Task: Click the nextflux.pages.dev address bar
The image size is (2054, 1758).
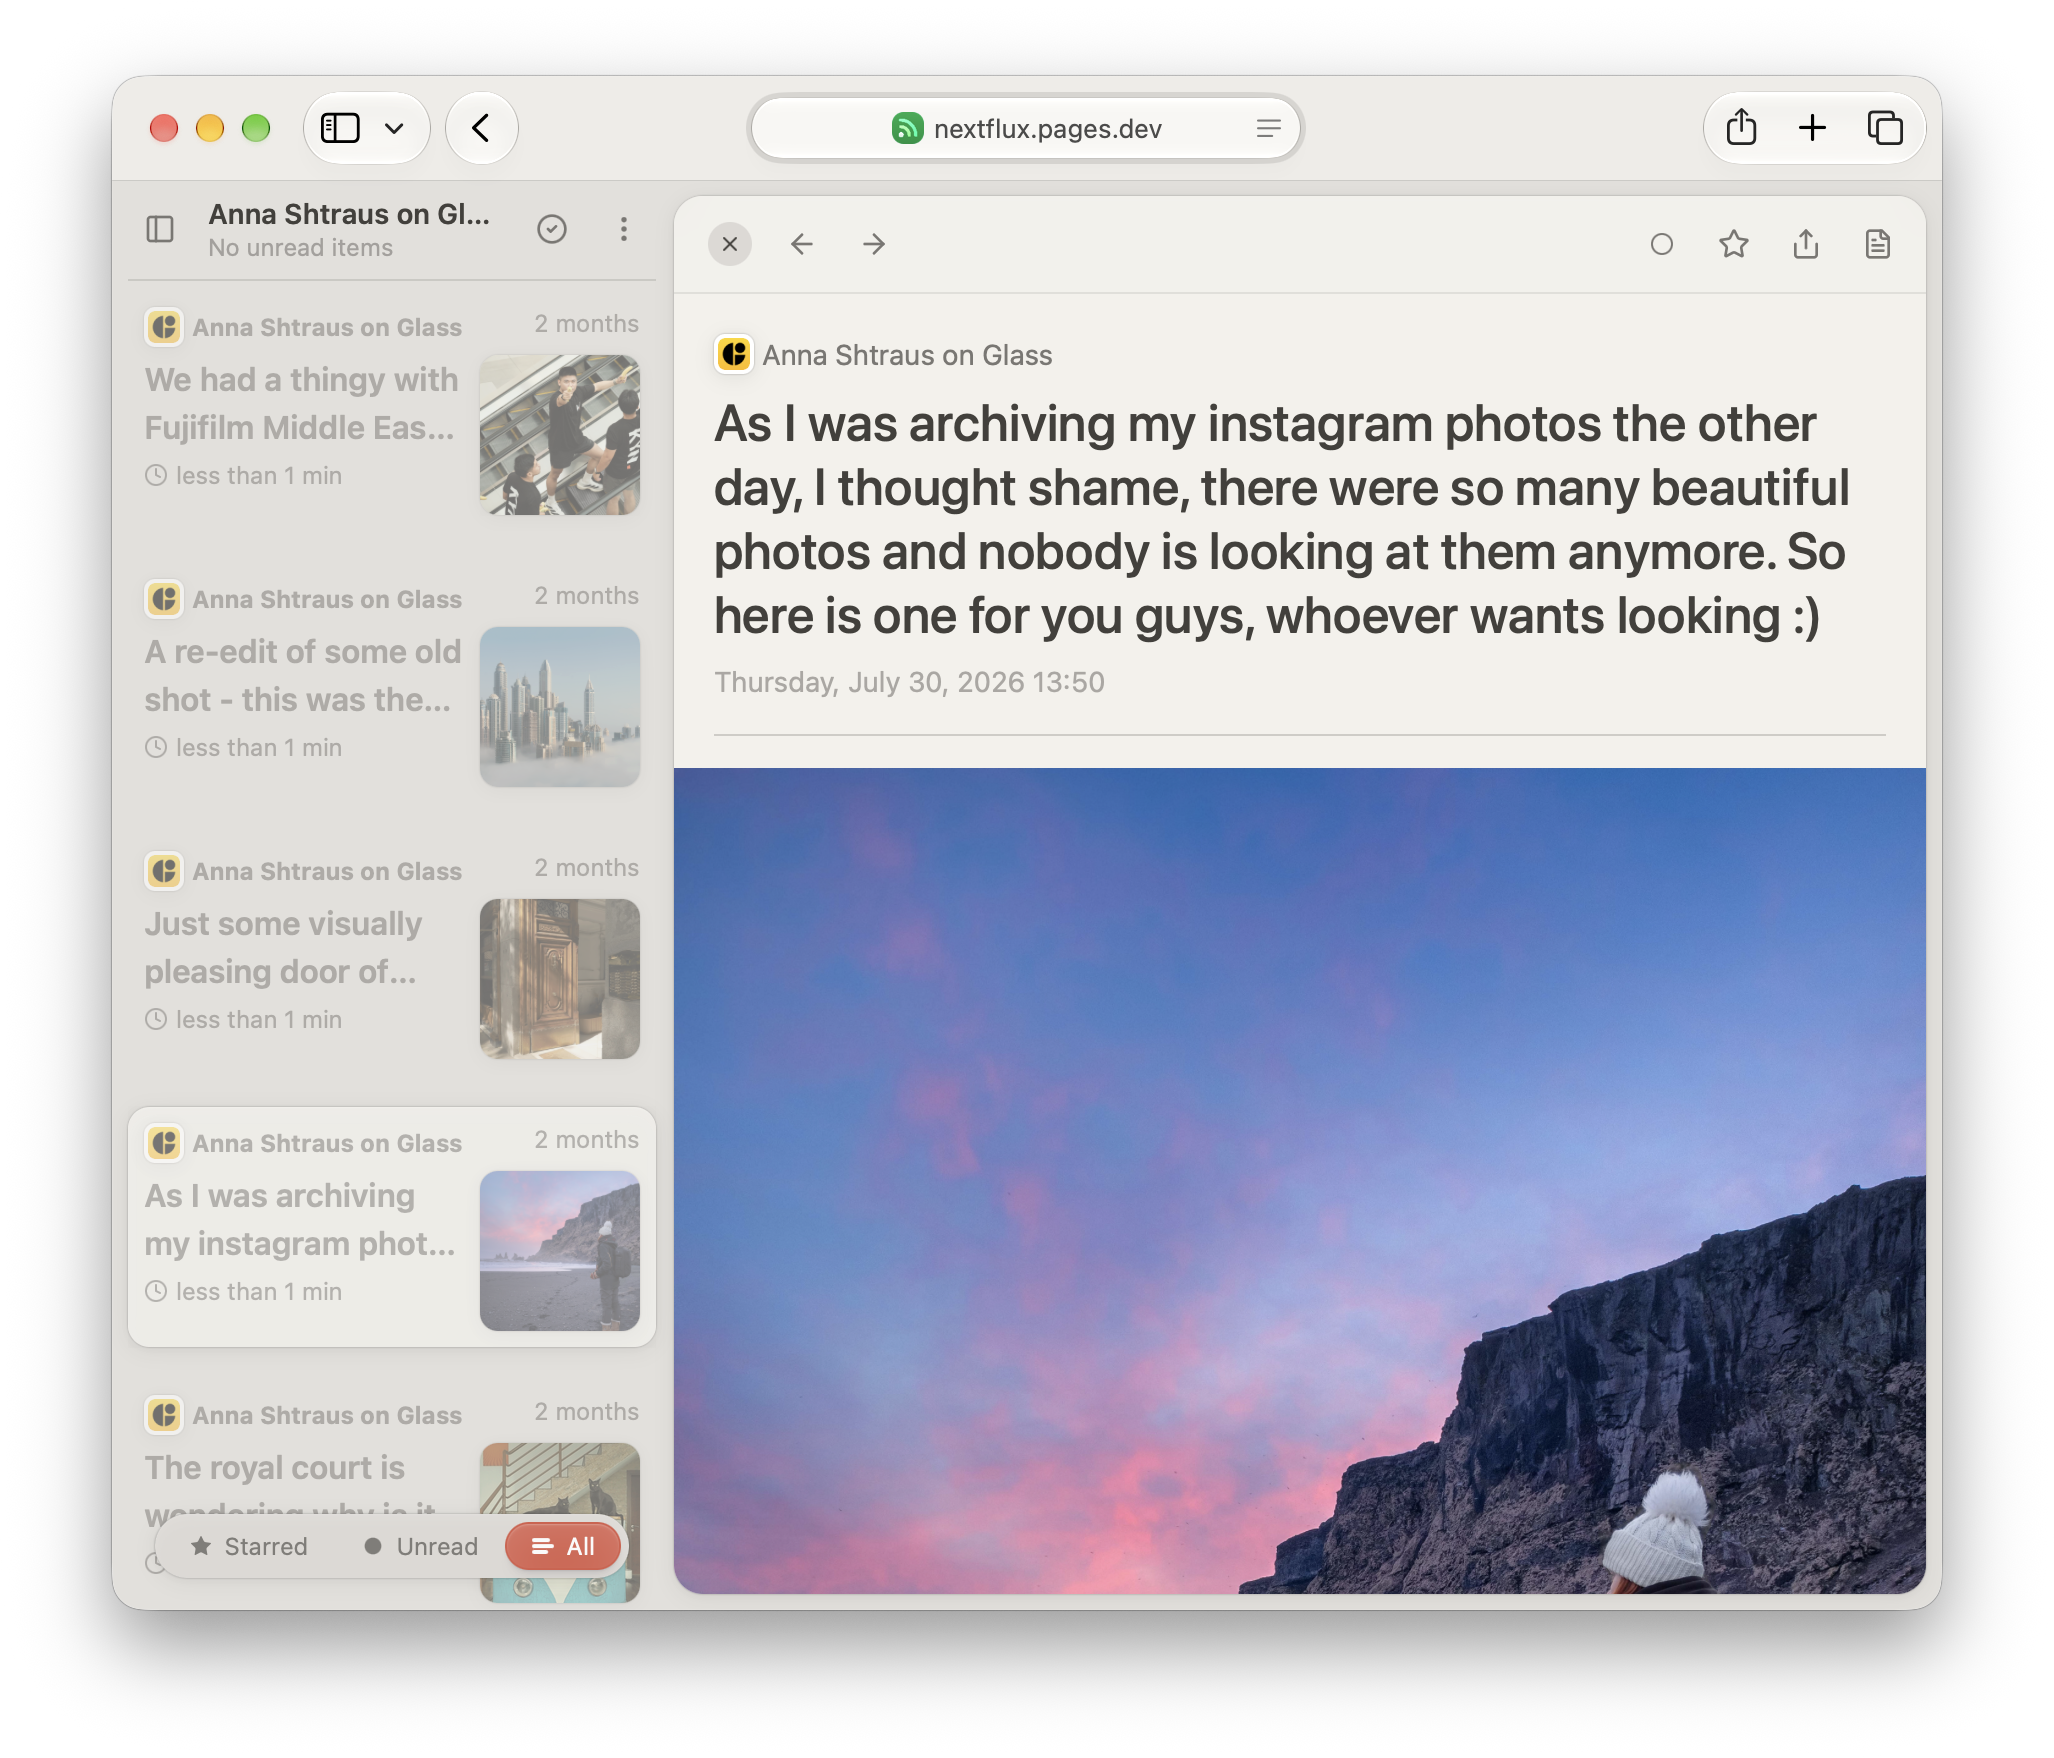Action: [x=1025, y=128]
